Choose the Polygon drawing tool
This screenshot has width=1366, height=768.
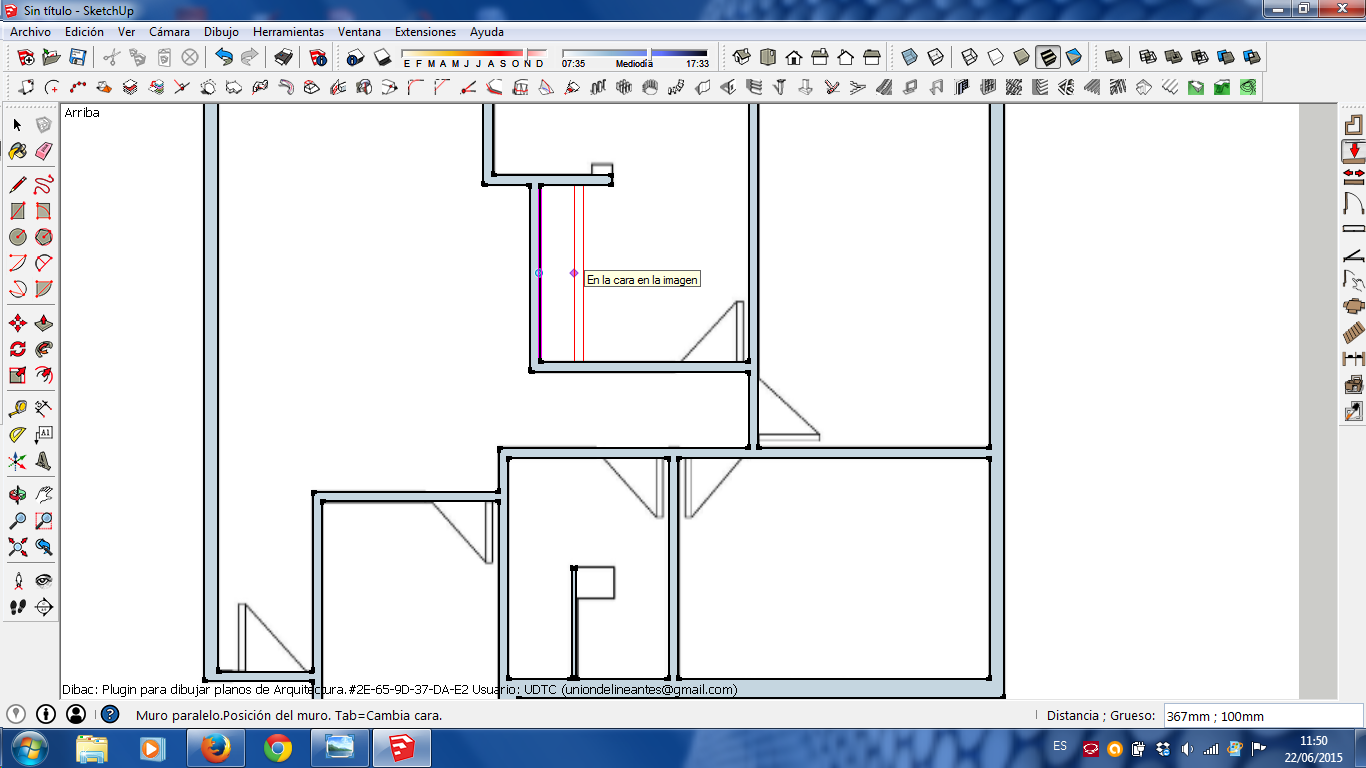pos(43,237)
